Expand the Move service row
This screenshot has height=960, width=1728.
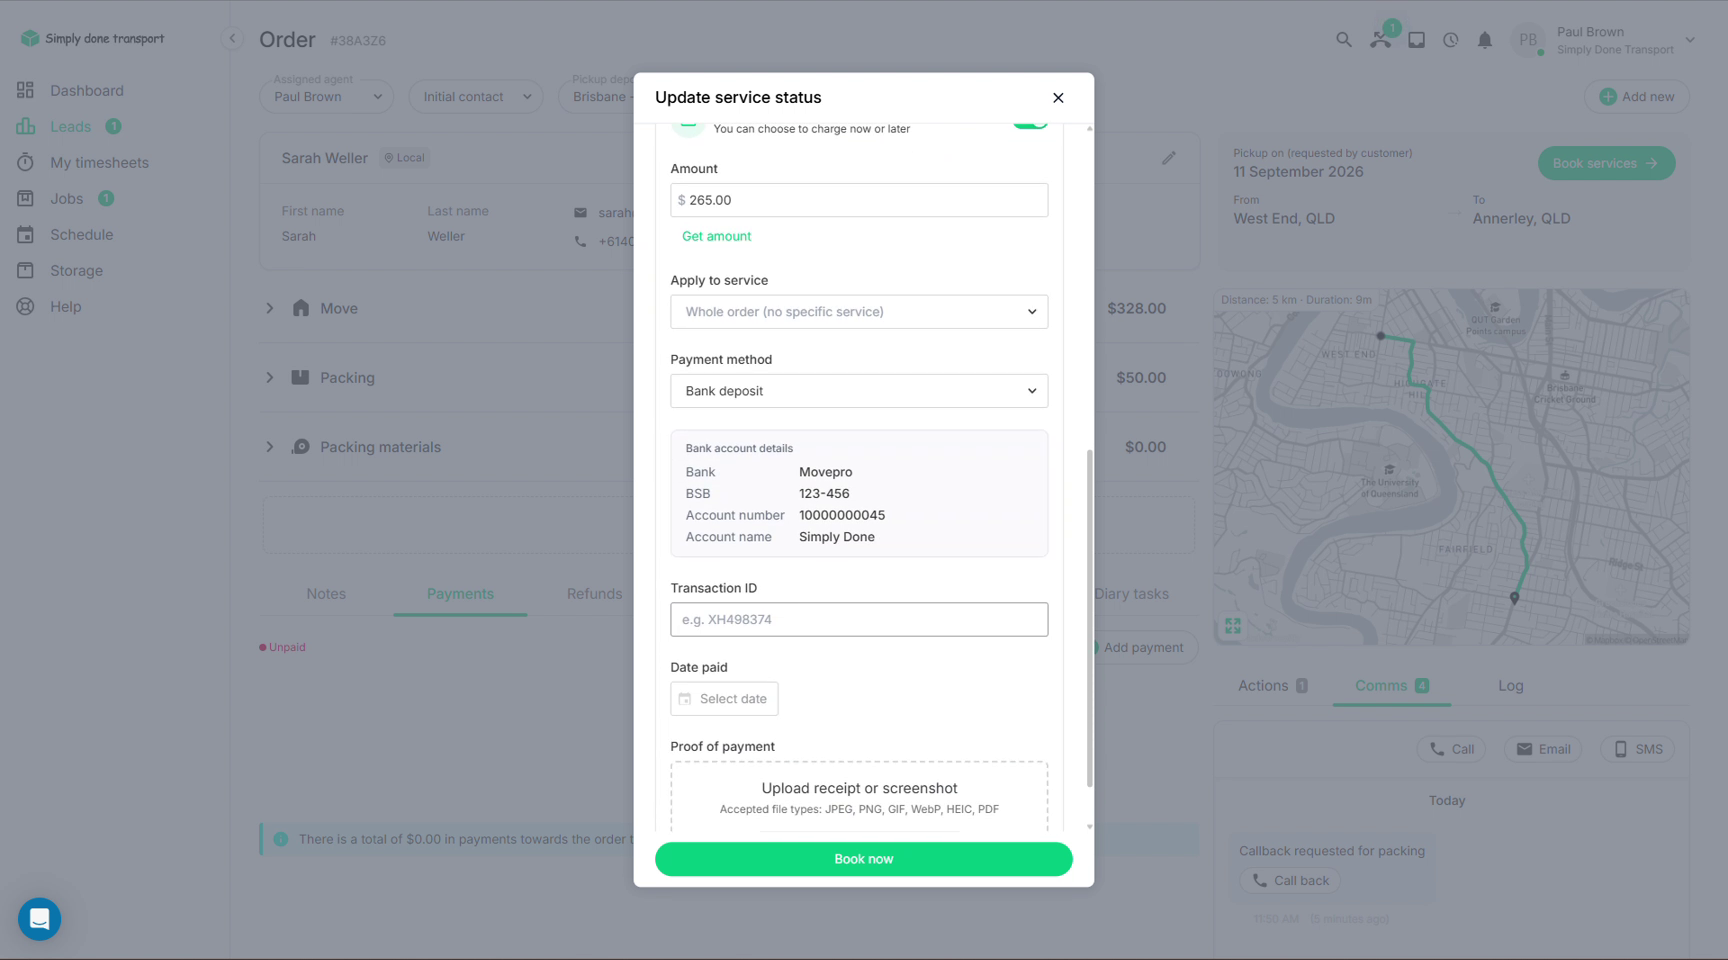pyautogui.click(x=269, y=308)
